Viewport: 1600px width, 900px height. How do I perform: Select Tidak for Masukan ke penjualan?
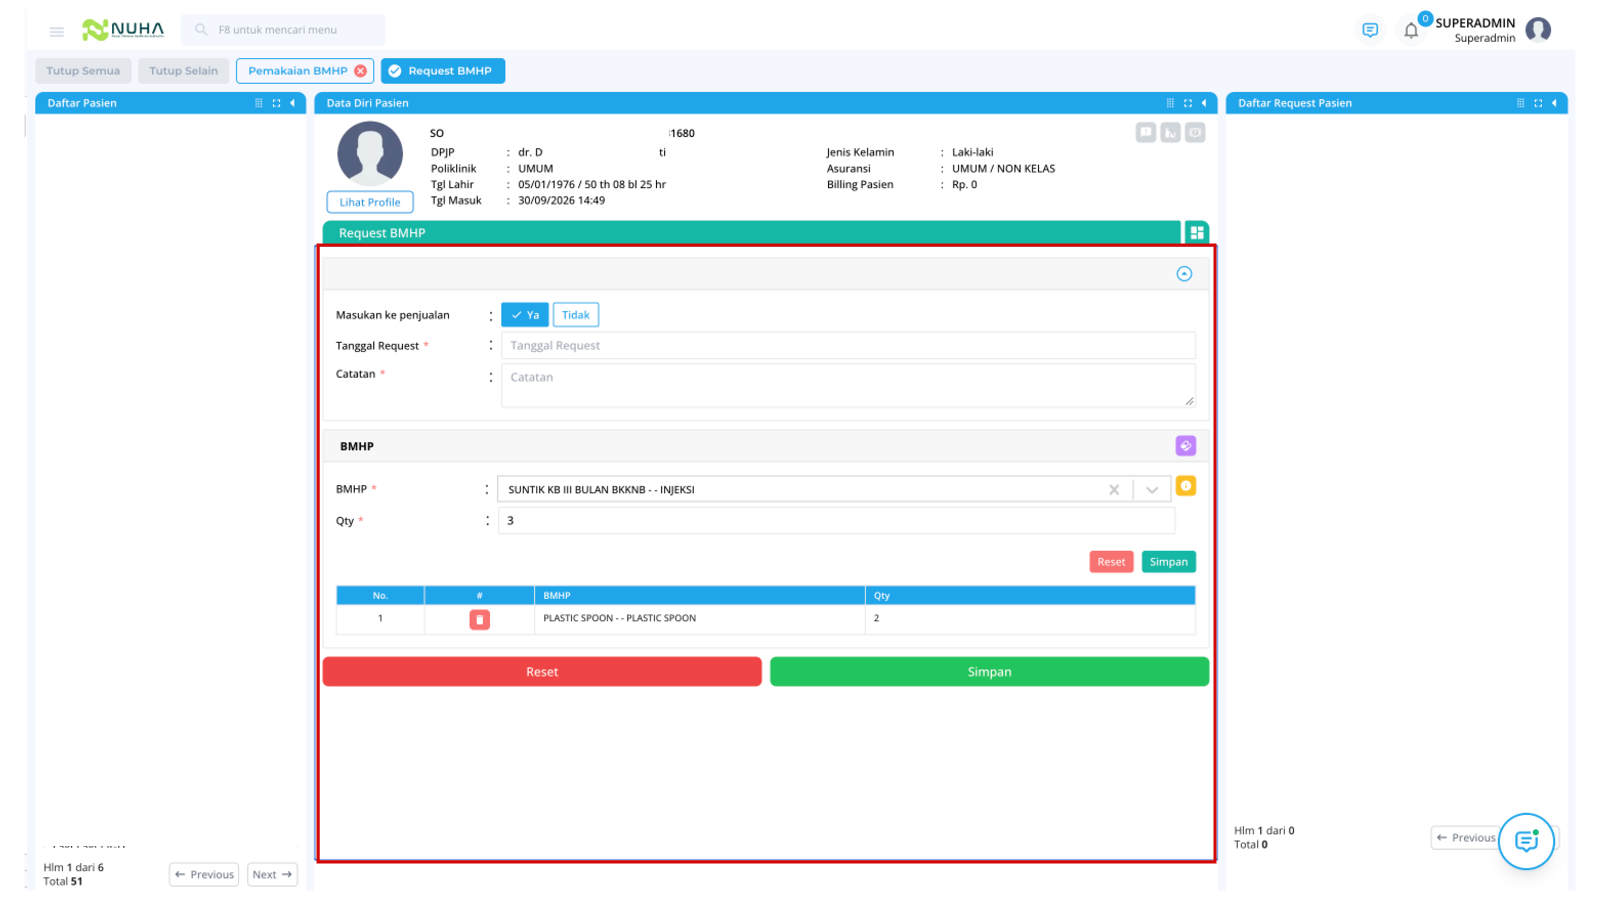576,315
